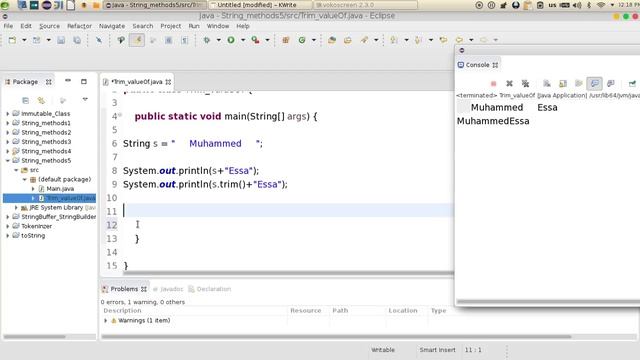Expand the Immutable_Class project
Viewport: 640px width, 360px height.
[7, 114]
